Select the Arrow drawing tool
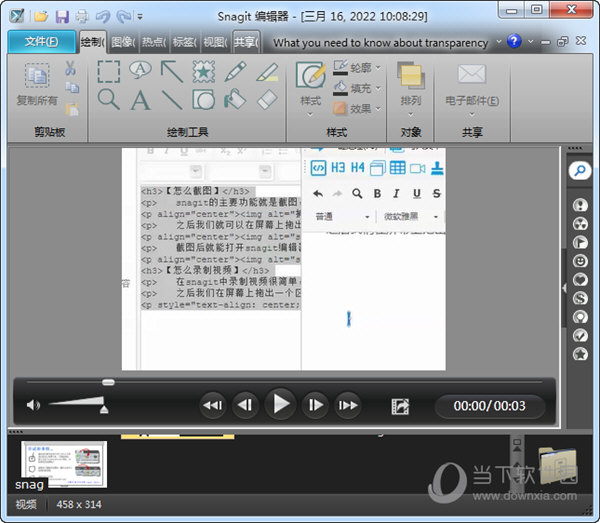Screen dimensions: 600x523 click(x=172, y=72)
